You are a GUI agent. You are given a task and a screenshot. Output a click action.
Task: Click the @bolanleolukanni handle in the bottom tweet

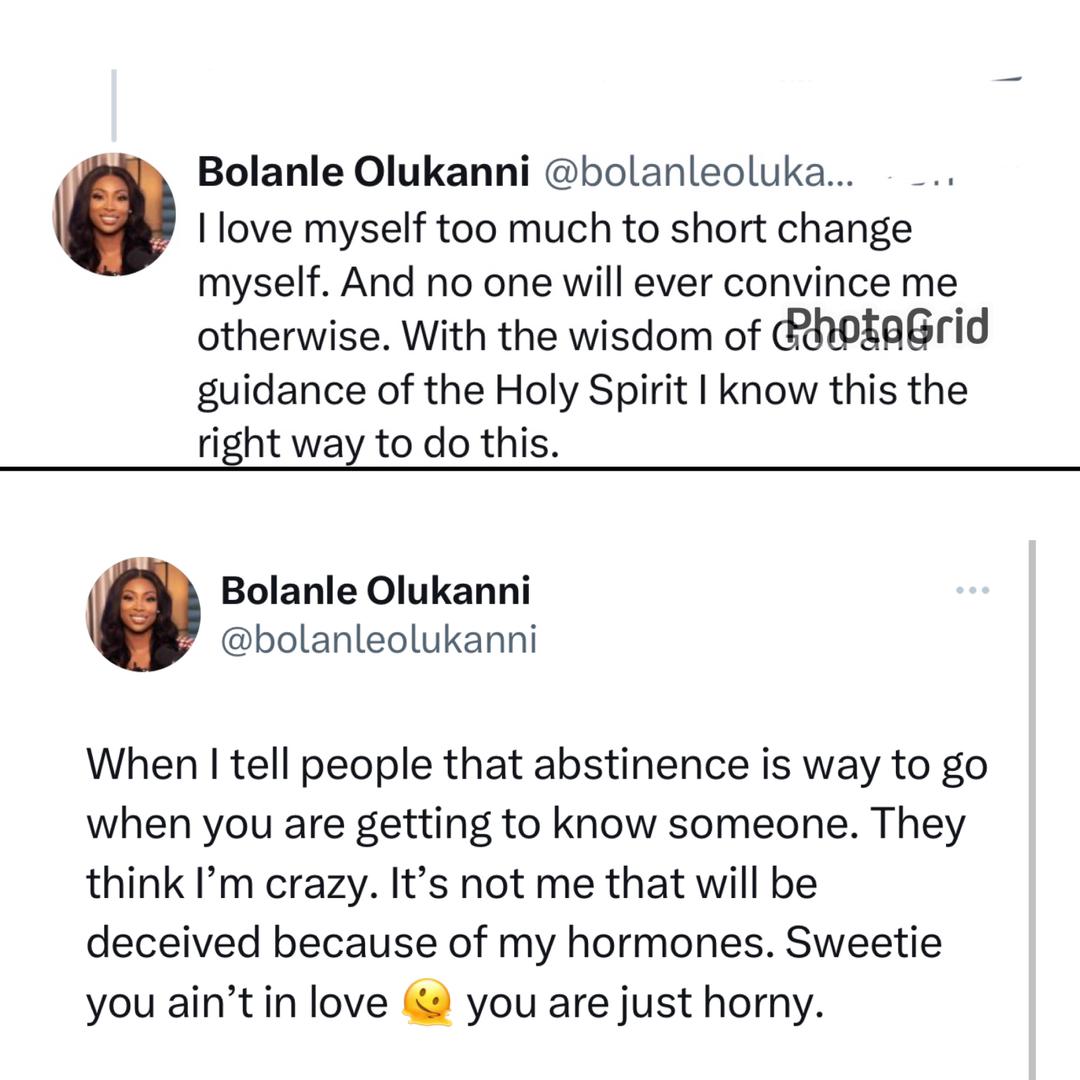(x=378, y=639)
